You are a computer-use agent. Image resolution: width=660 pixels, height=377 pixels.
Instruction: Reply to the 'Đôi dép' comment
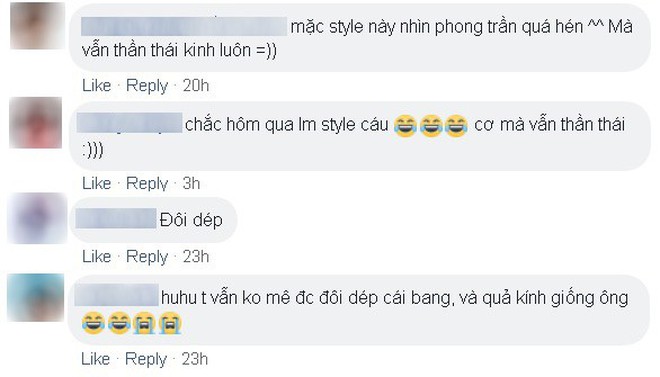[x=147, y=257]
